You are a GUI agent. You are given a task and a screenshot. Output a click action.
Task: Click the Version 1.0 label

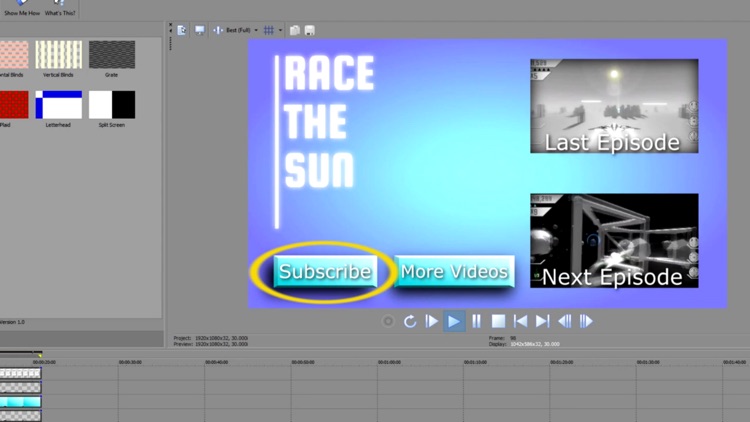click(12, 322)
